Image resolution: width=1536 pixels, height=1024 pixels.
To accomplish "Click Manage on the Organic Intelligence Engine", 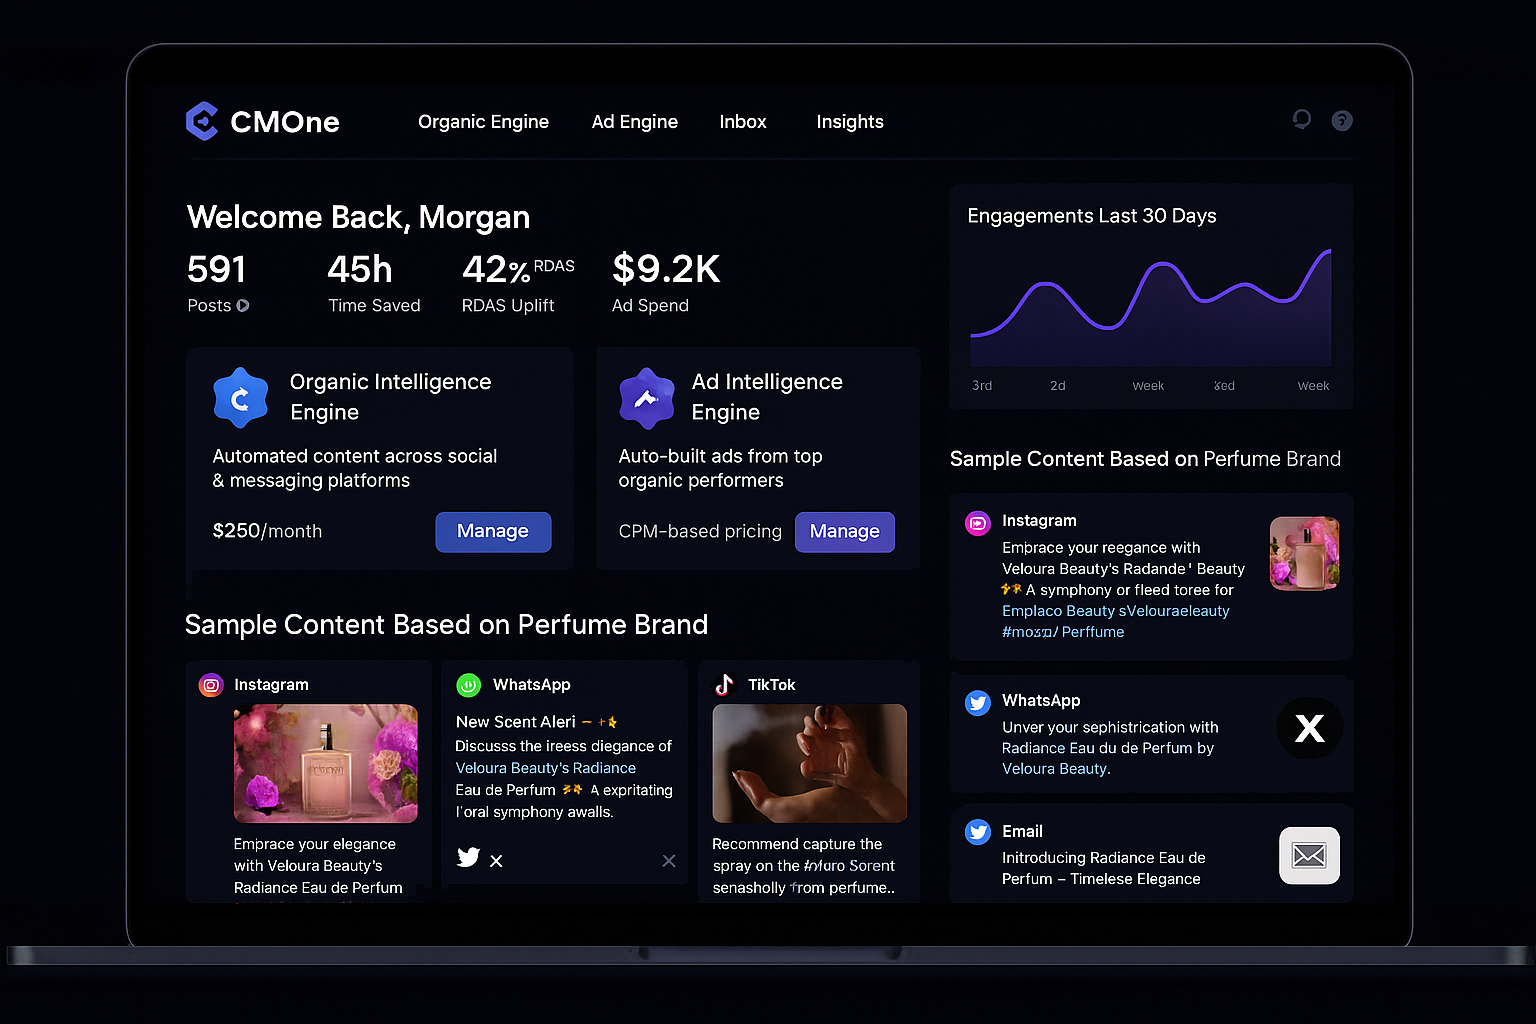I will tap(493, 531).
